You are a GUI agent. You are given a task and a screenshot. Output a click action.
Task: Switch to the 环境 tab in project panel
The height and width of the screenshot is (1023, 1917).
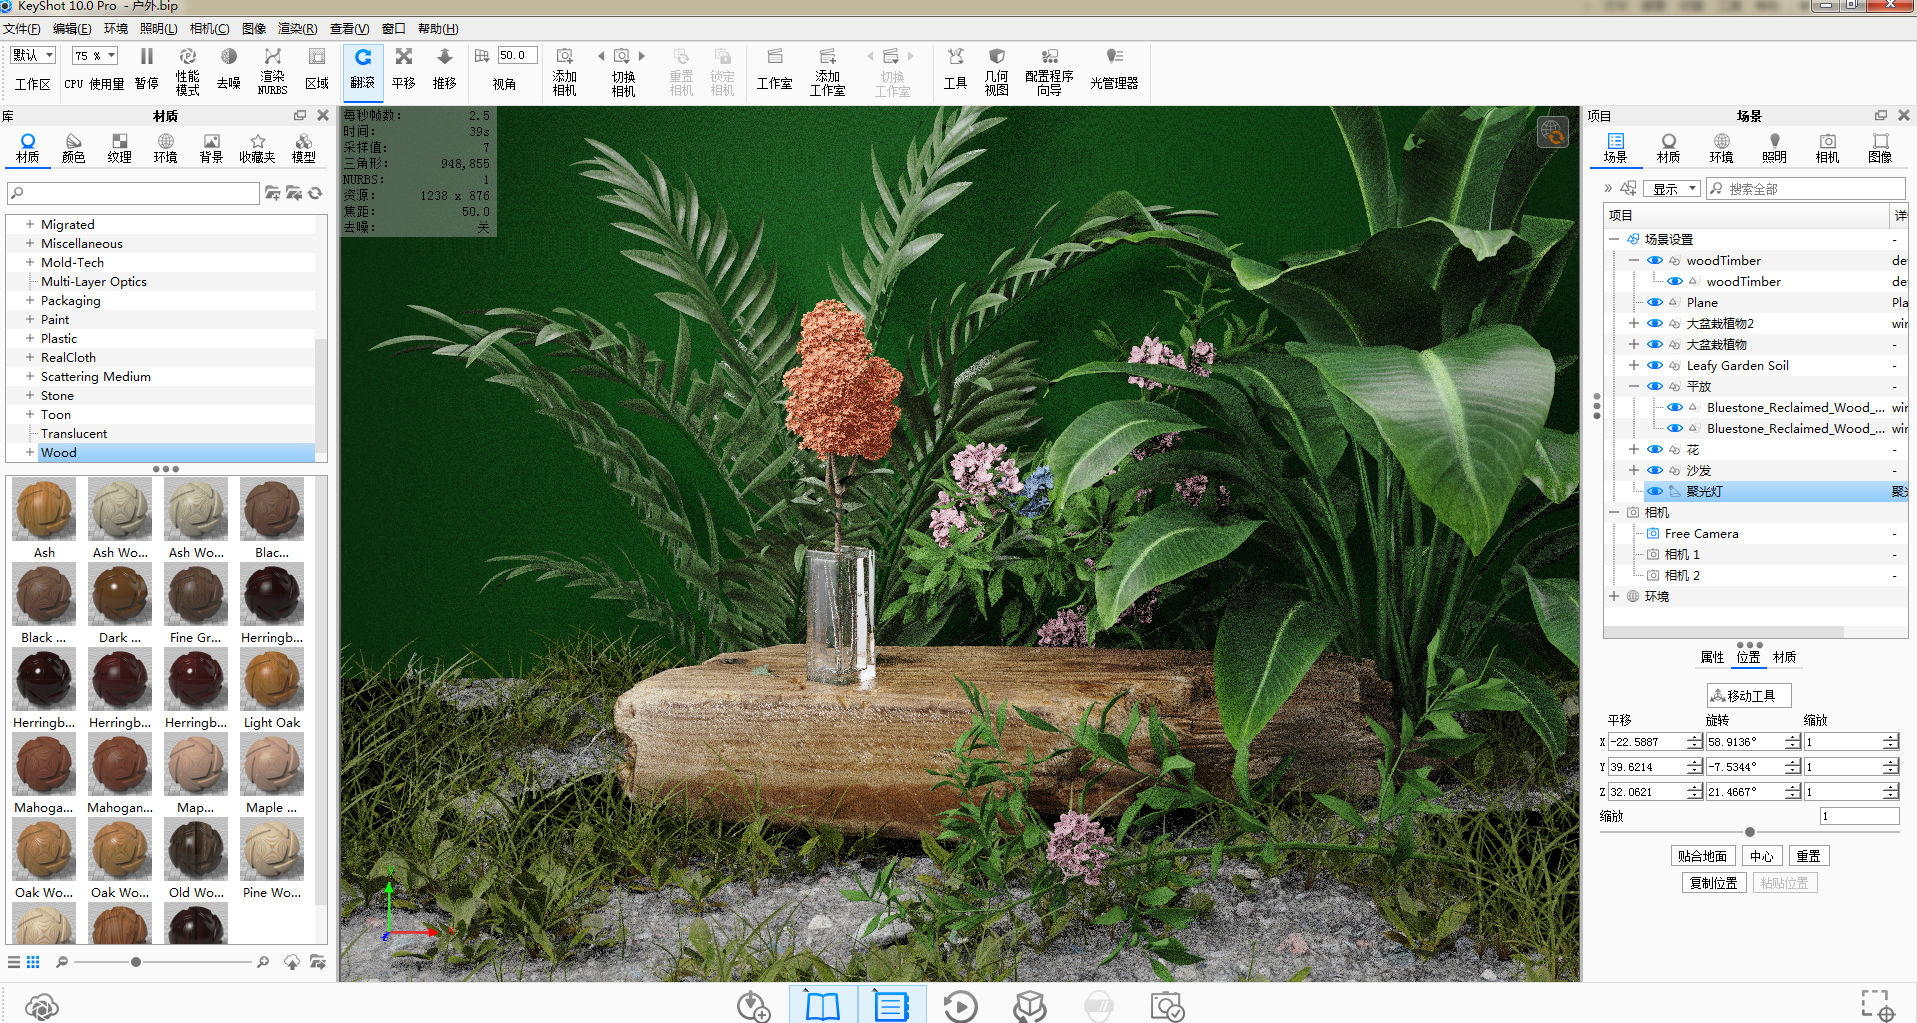pos(1721,148)
